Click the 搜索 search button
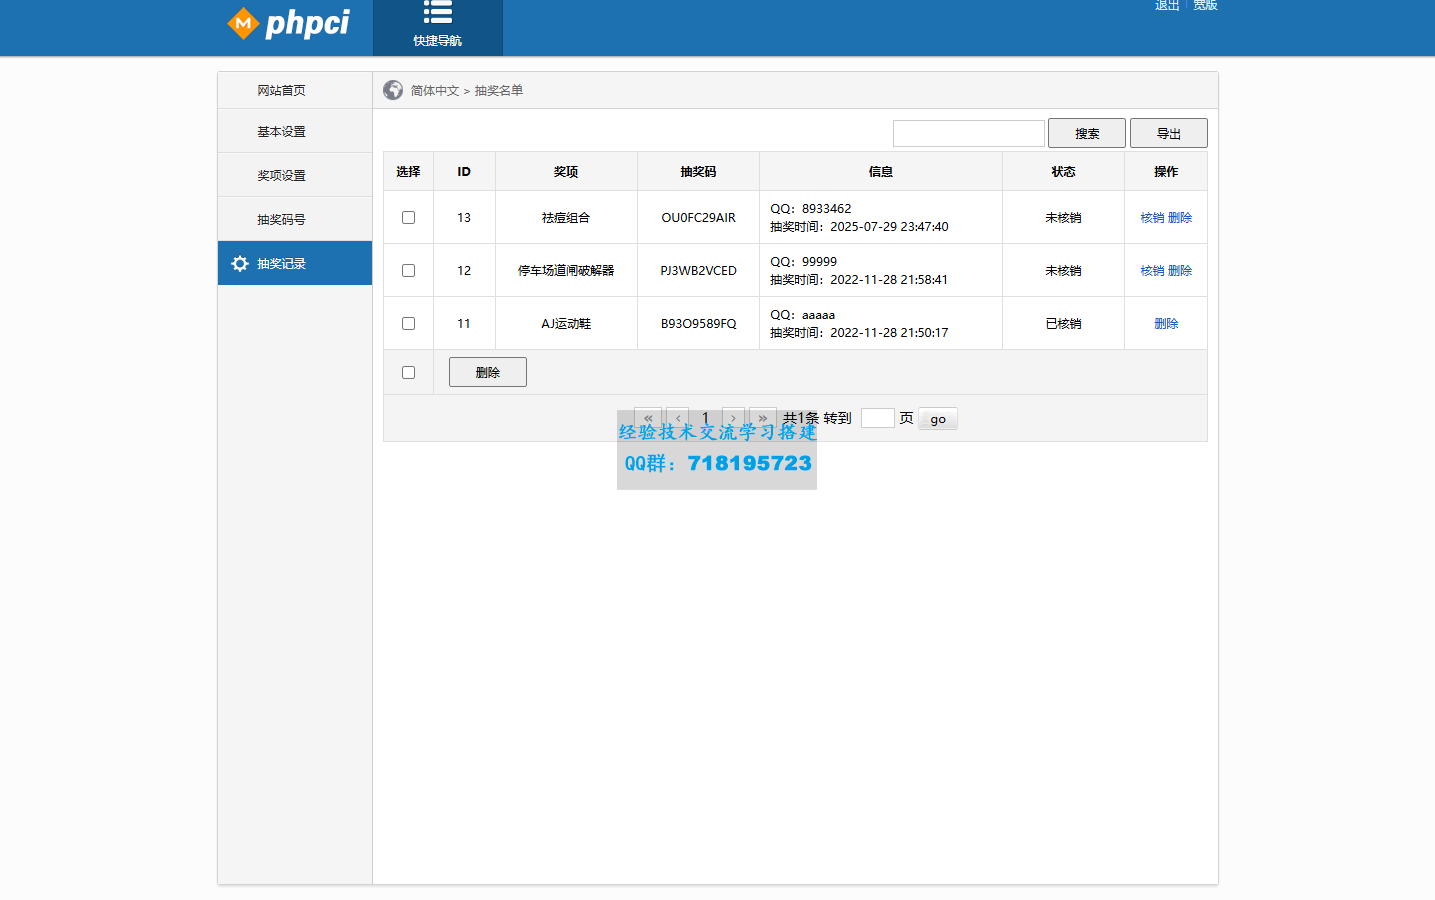The image size is (1435, 900). click(1086, 132)
